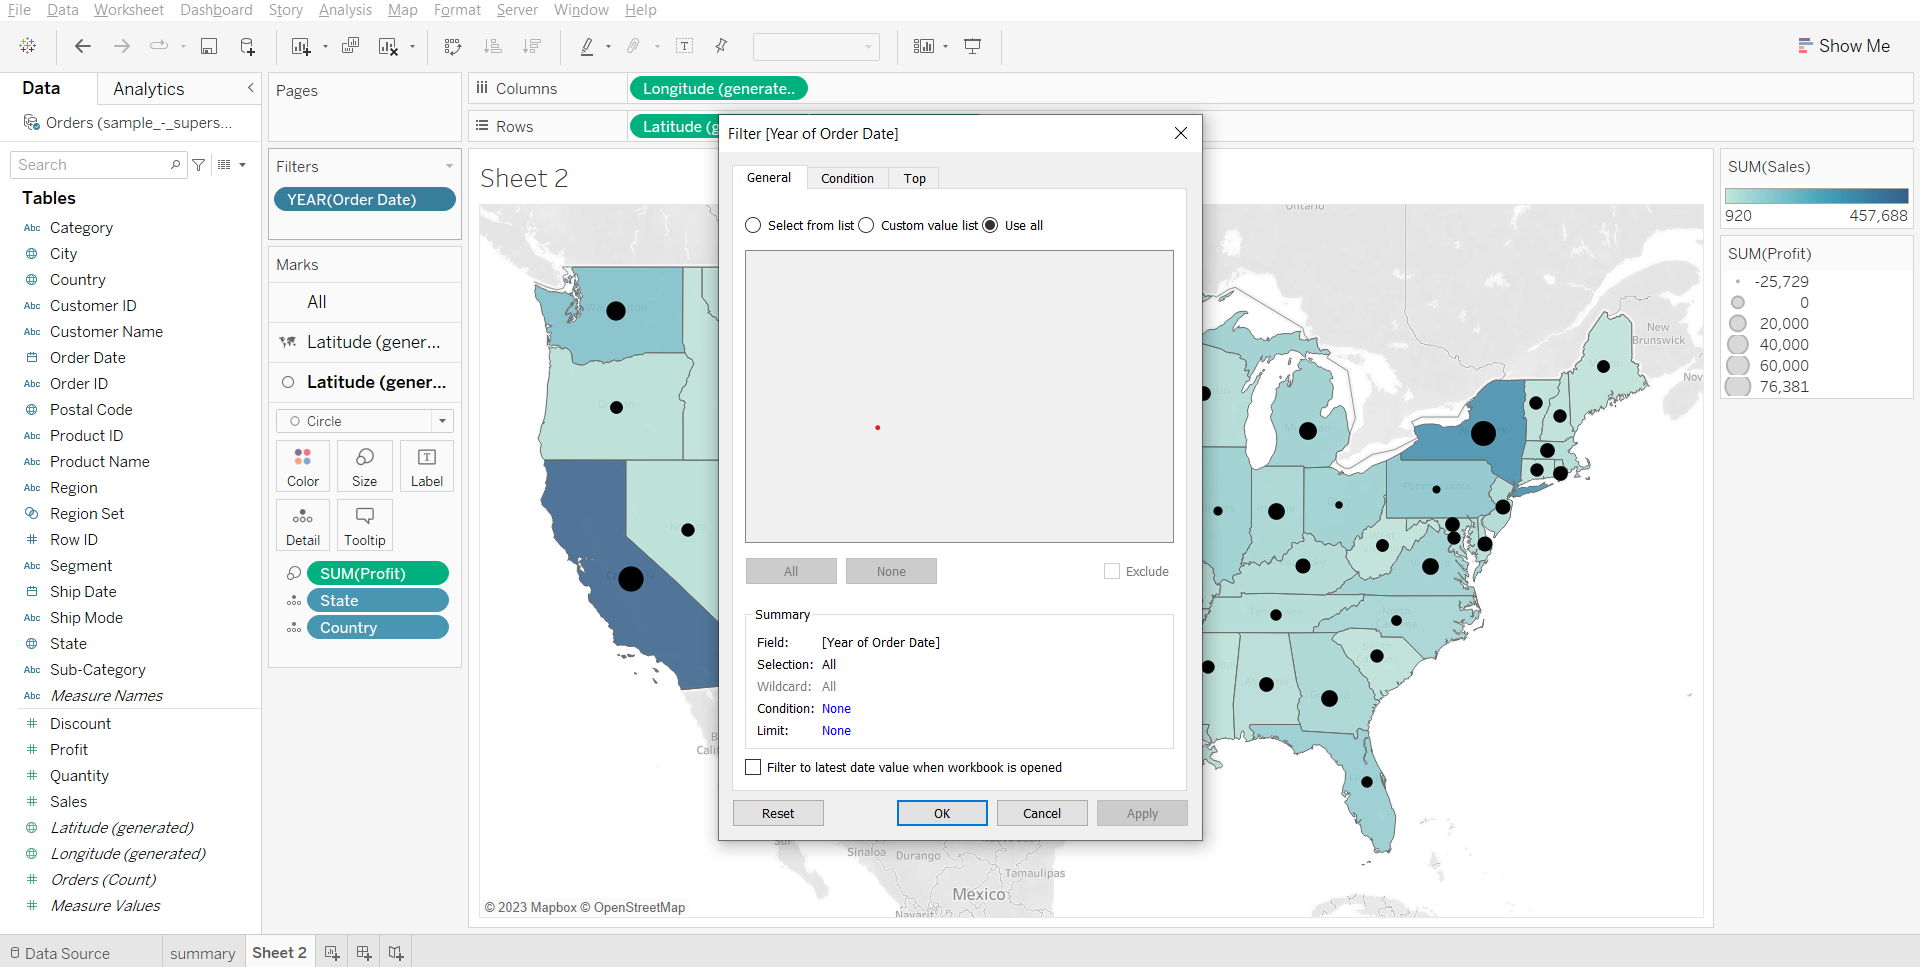Open the Filters shelf dropdown arrow
Screen dimensions: 1920x967
(x=449, y=167)
